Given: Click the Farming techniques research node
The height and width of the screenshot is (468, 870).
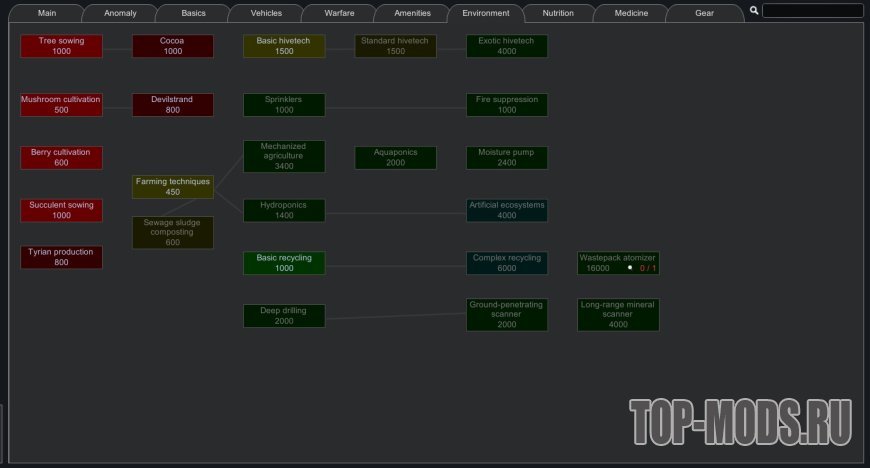Looking at the screenshot, I should point(173,187).
